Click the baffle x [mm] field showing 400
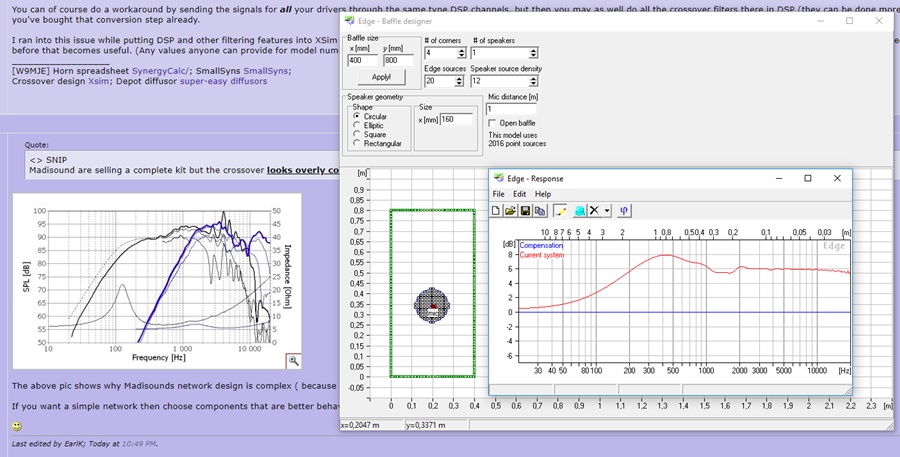The height and width of the screenshot is (457, 900). (363, 60)
